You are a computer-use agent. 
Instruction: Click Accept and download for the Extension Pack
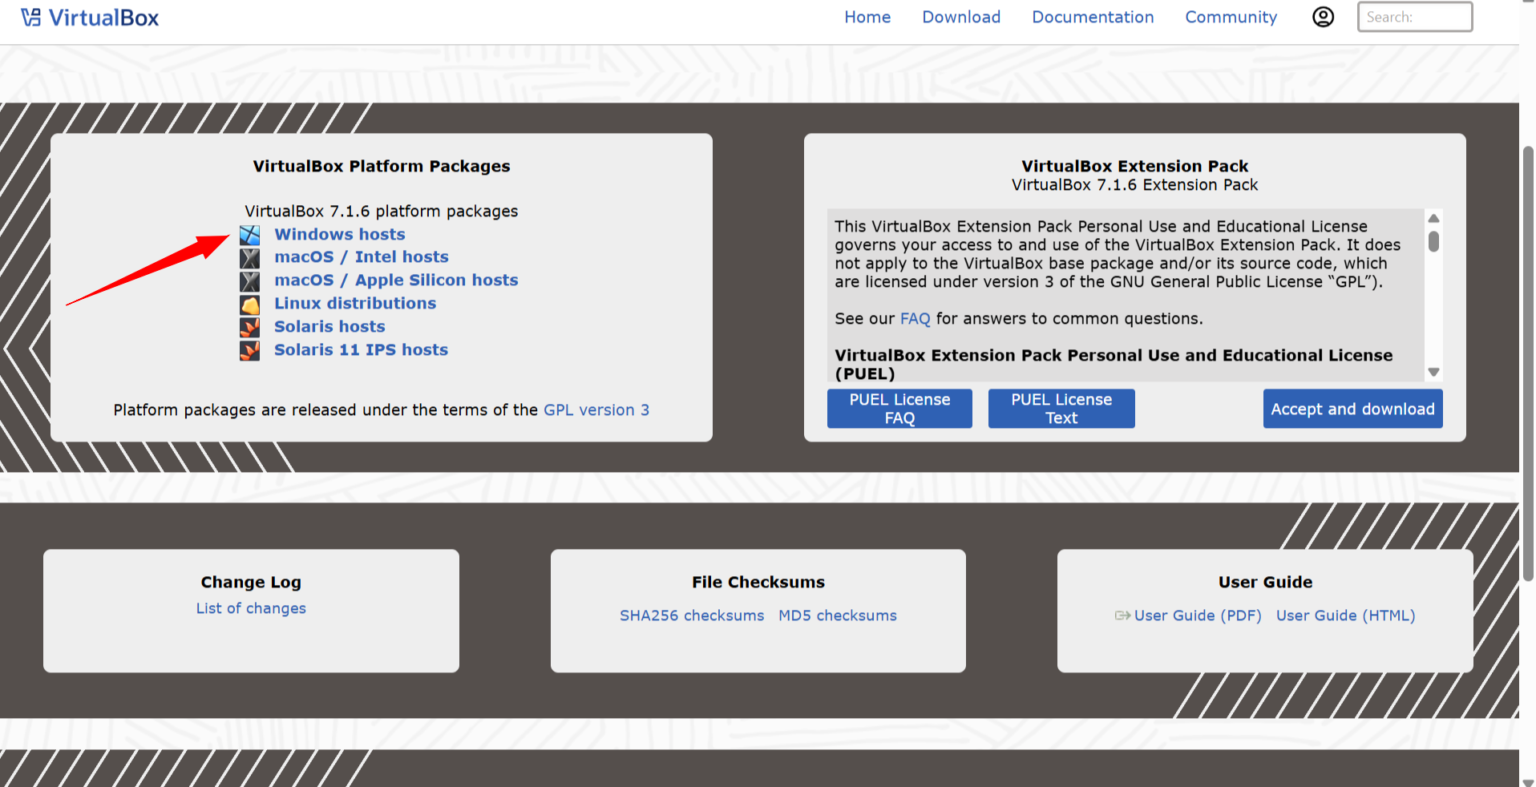pyautogui.click(x=1352, y=408)
